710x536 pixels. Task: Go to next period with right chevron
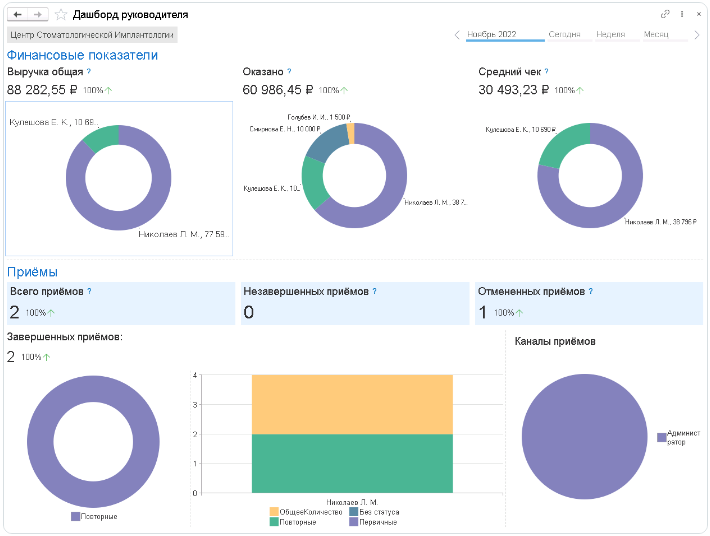pyautogui.click(x=696, y=35)
